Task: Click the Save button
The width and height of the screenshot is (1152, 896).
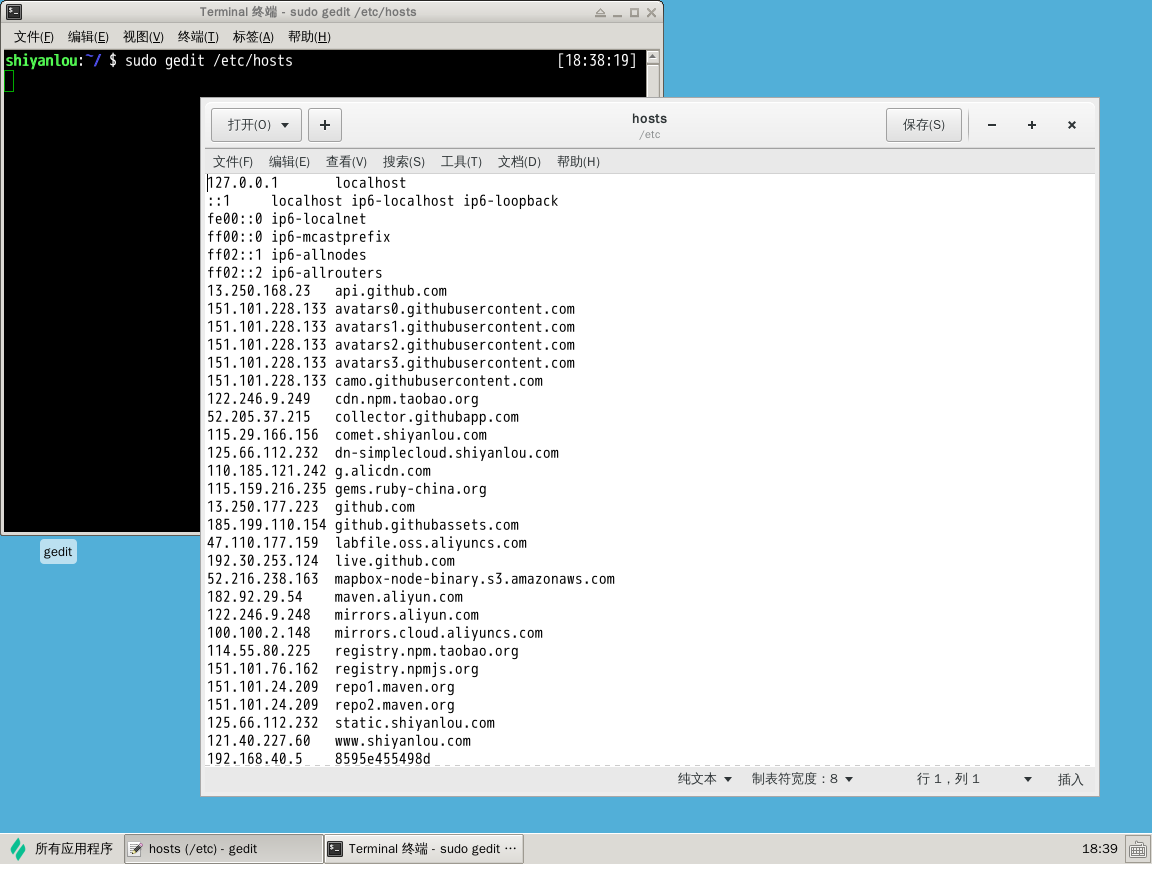Action: coord(923,125)
